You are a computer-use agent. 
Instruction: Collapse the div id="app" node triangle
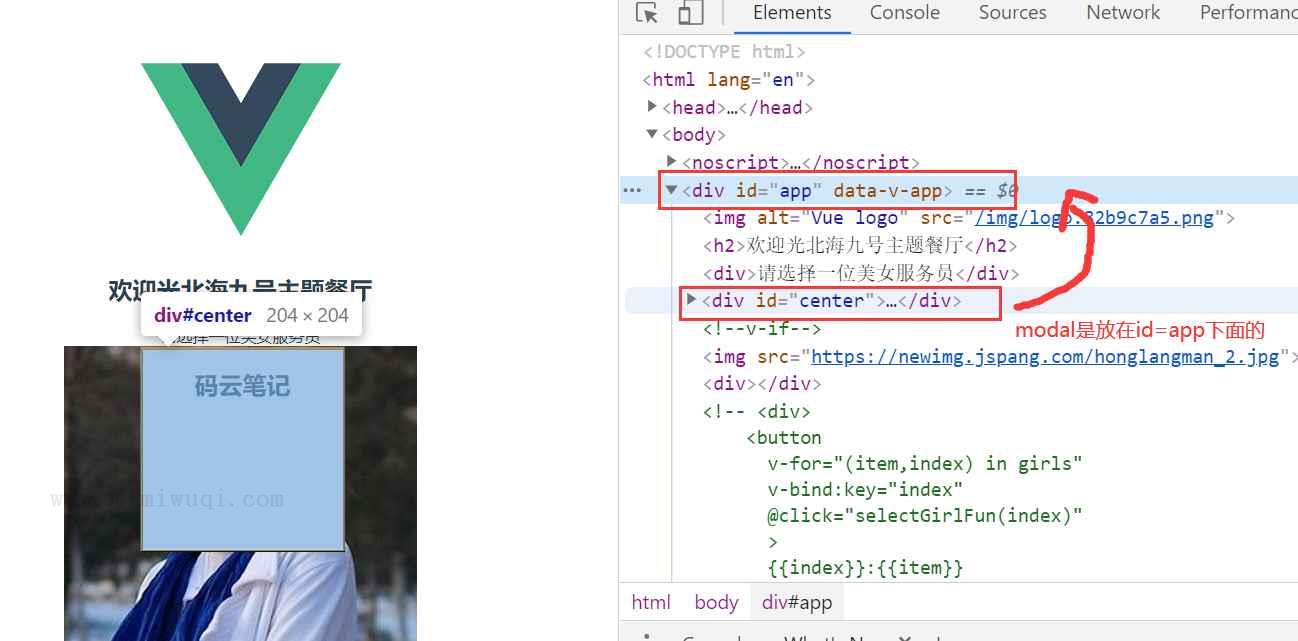(672, 189)
